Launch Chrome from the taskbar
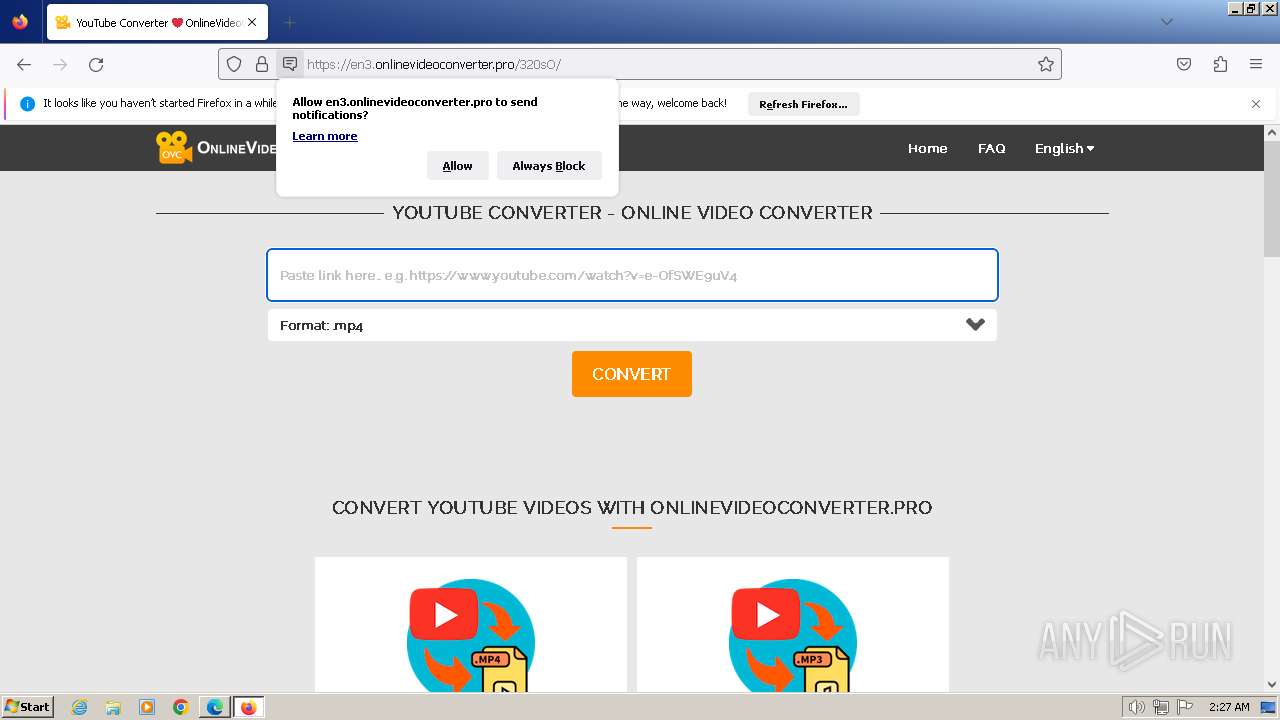Screen dimensions: 1280x720 [x=181, y=707]
